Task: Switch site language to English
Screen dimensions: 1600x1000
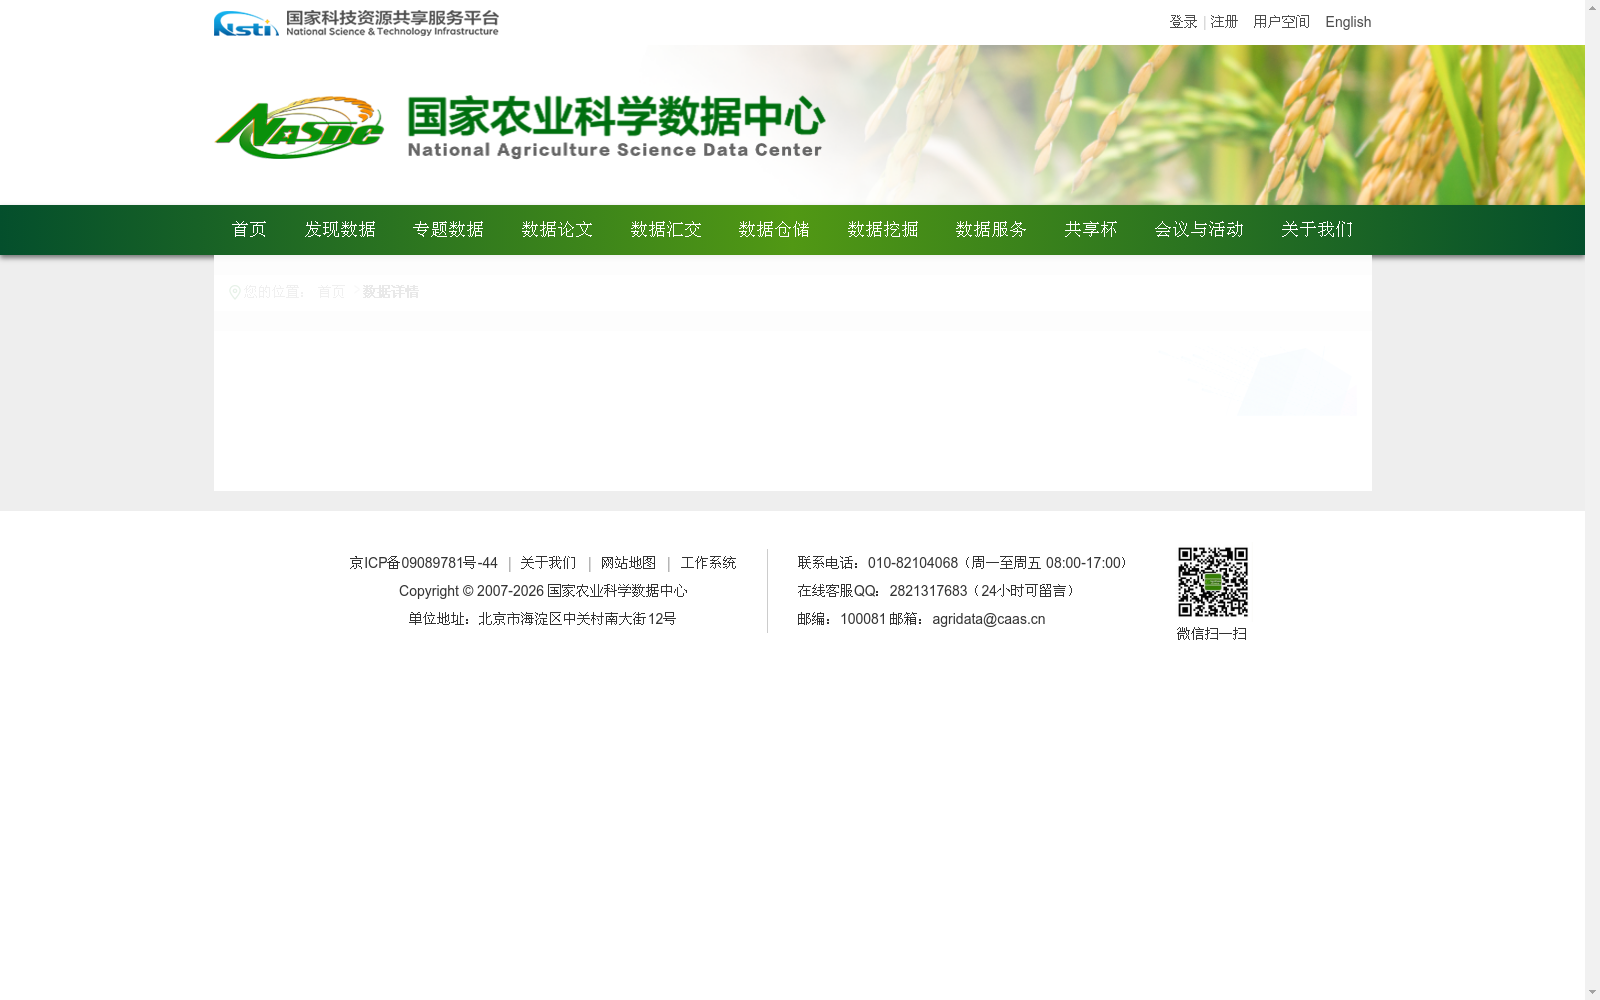Action: coord(1348,22)
